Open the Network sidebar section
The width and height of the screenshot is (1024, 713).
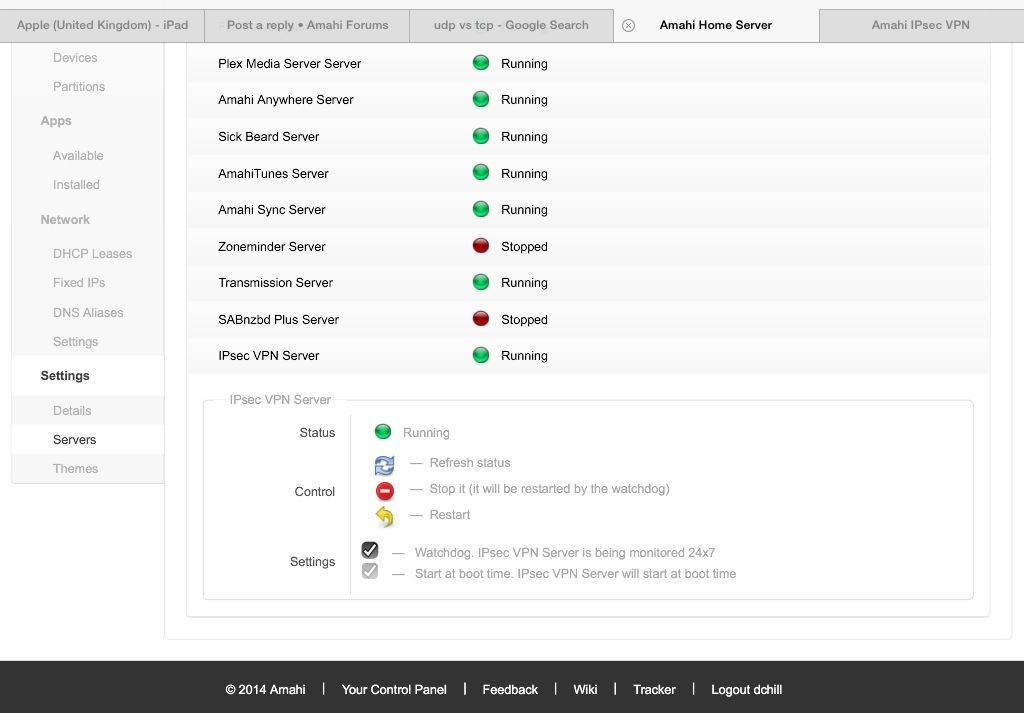[65, 219]
